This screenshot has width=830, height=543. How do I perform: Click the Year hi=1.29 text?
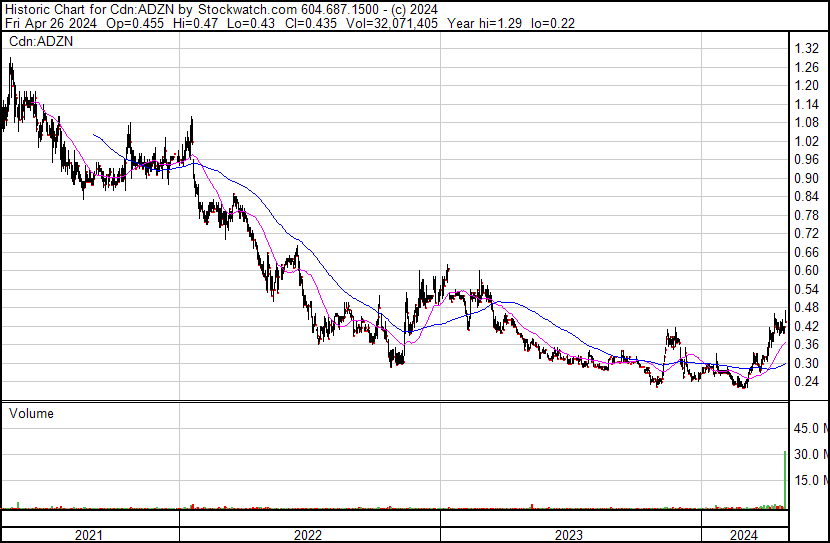484,23
